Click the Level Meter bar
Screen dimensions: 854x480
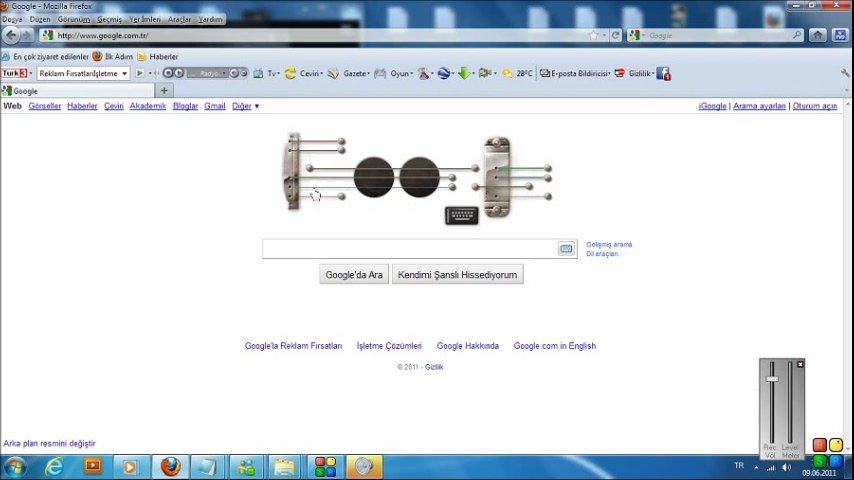pyautogui.click(x=790, y=402)
